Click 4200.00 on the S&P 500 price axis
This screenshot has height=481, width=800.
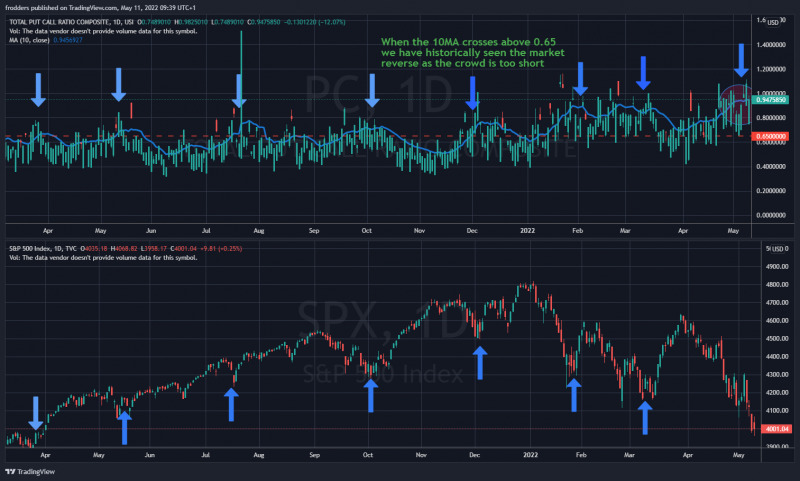tap(777, 393)
